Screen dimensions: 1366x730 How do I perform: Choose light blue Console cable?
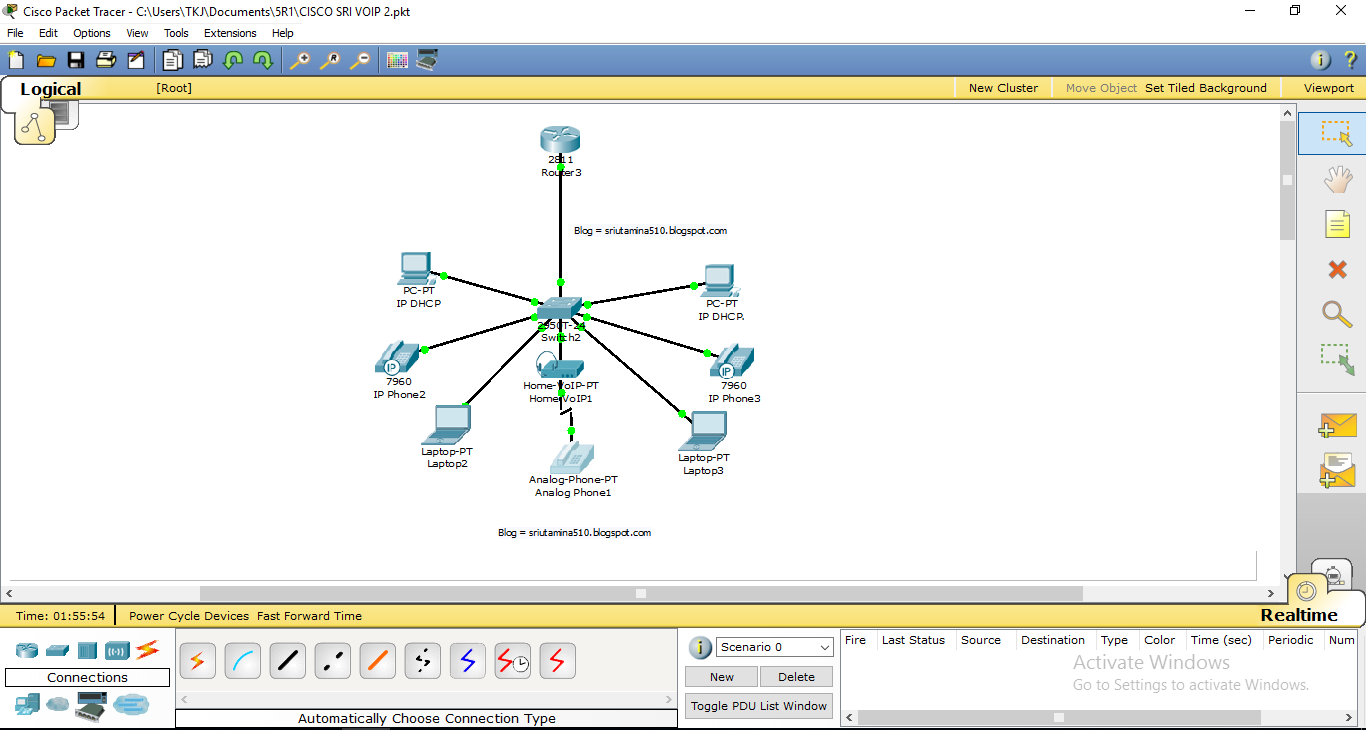[x=242, y=661]
